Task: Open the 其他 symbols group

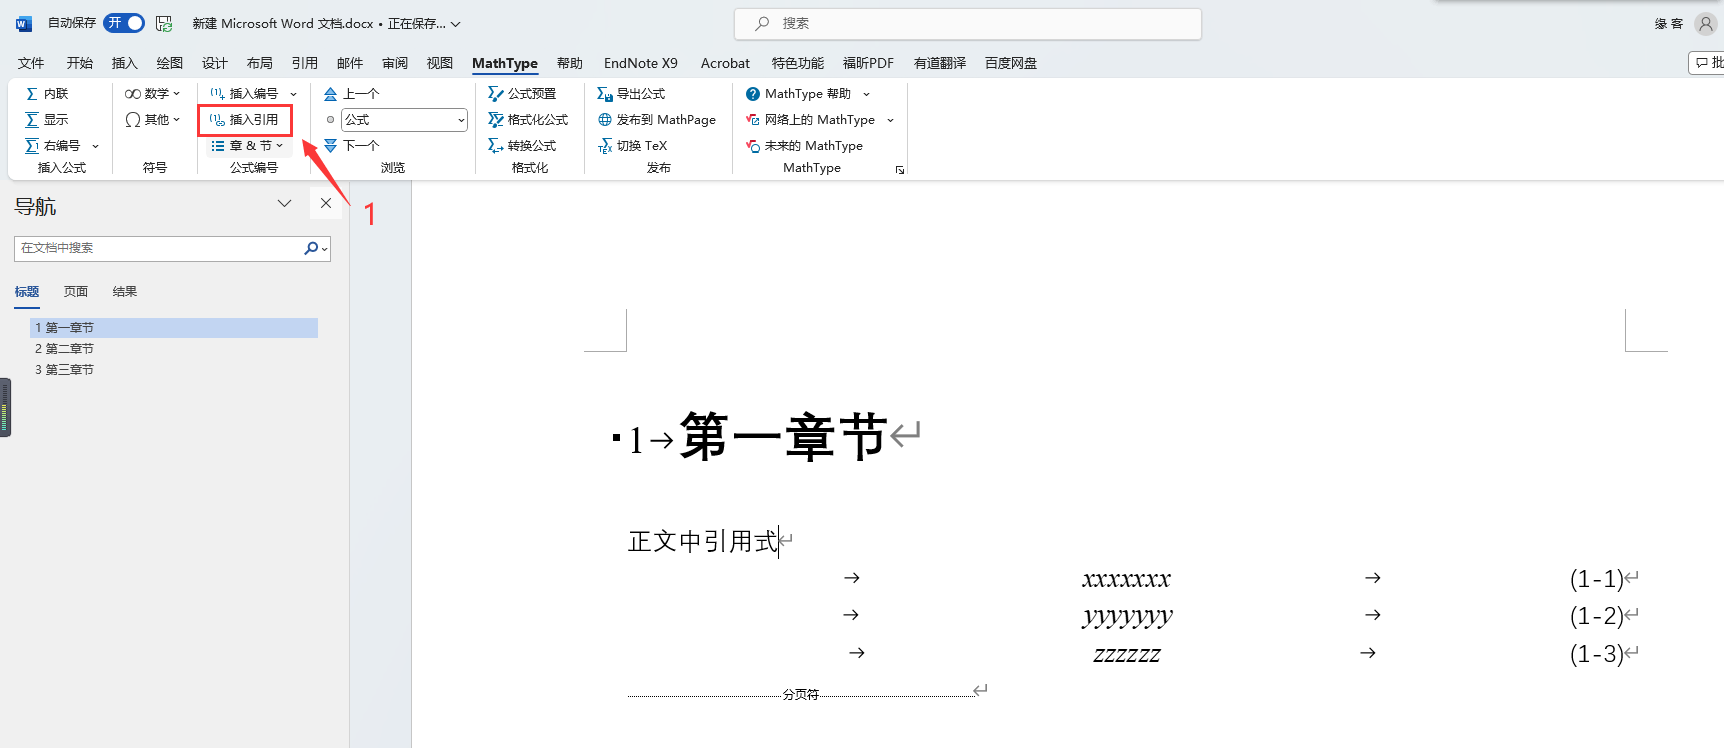Action: (152, 120)
